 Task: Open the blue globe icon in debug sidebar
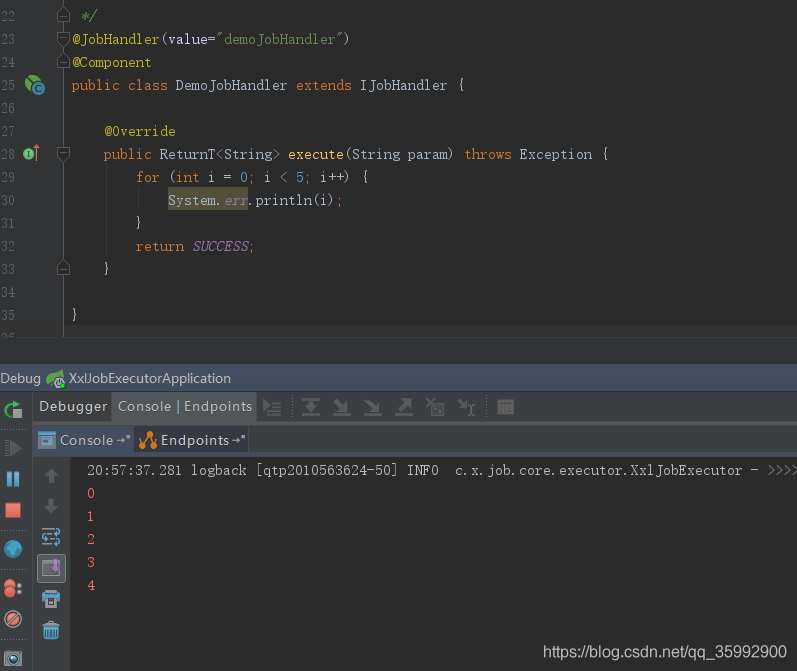click(x=13, y=549)
